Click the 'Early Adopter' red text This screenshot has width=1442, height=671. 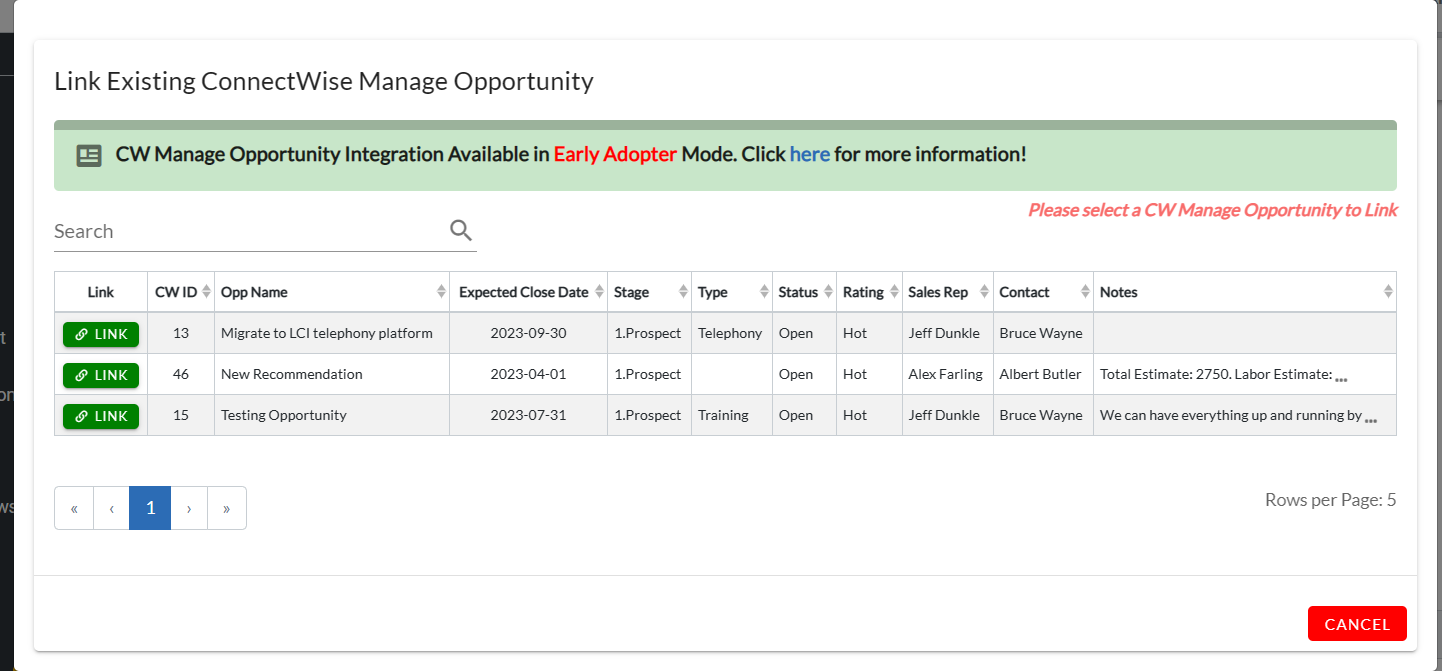615,154
